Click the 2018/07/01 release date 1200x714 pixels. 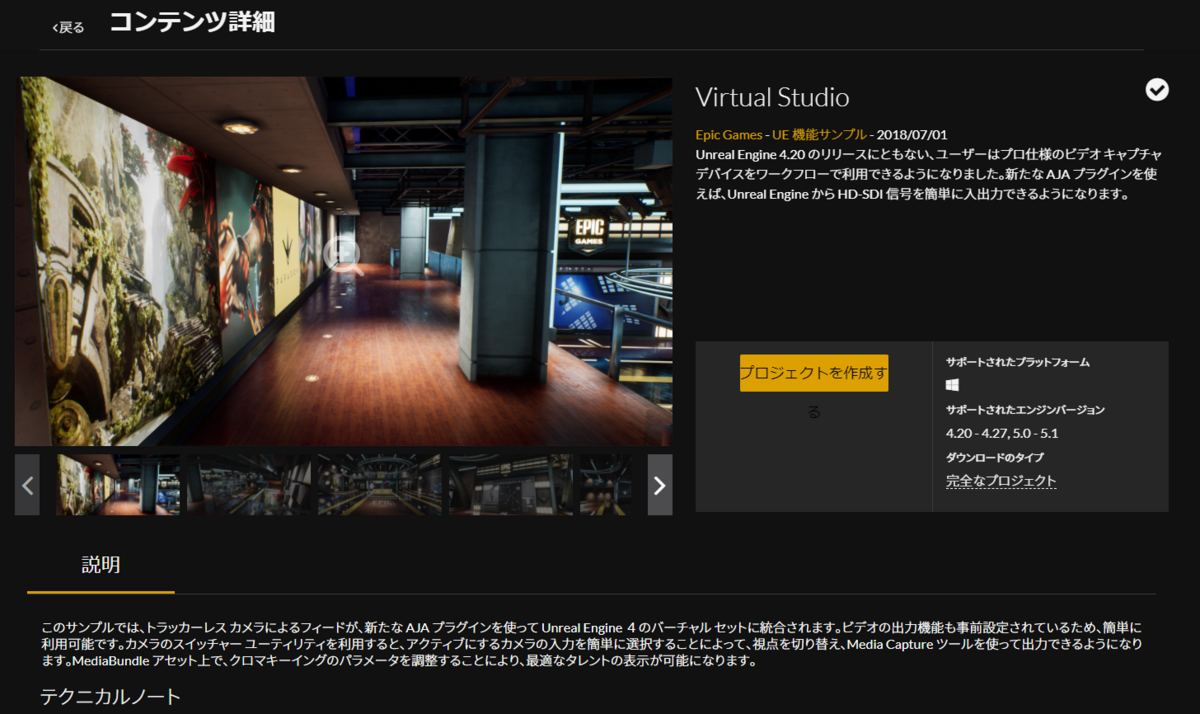tap(912, 134)
